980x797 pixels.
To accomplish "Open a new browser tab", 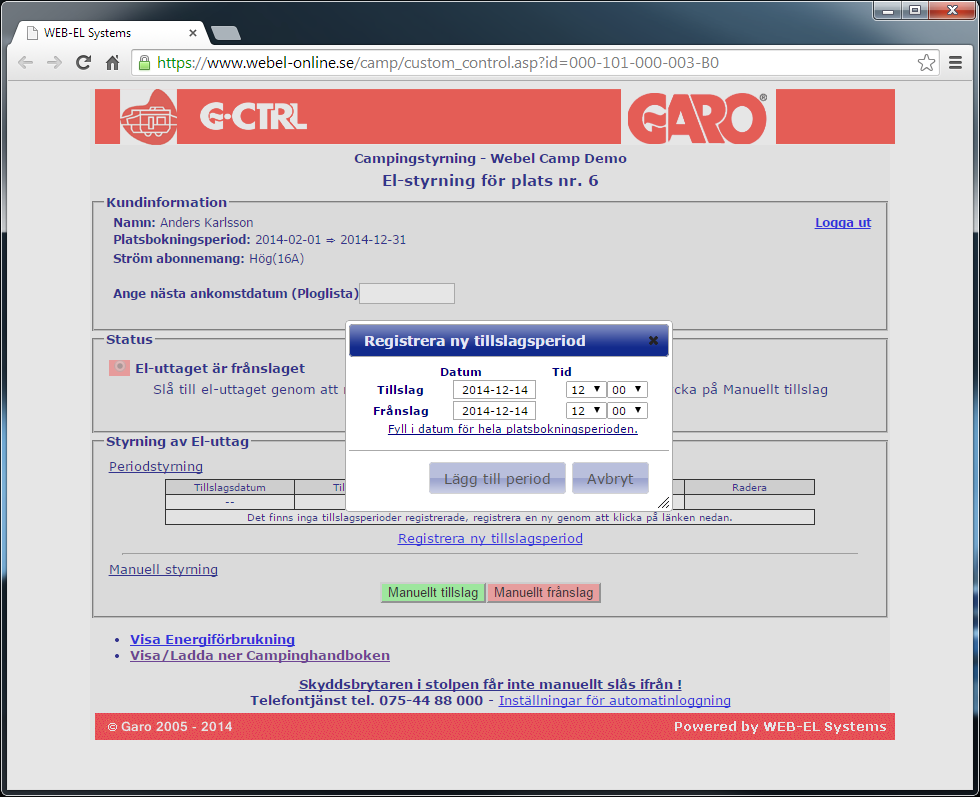I will pos(226,33).
